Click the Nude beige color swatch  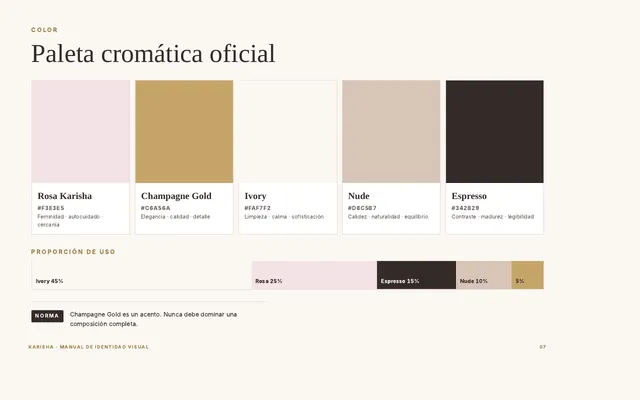tap(391, 131)
